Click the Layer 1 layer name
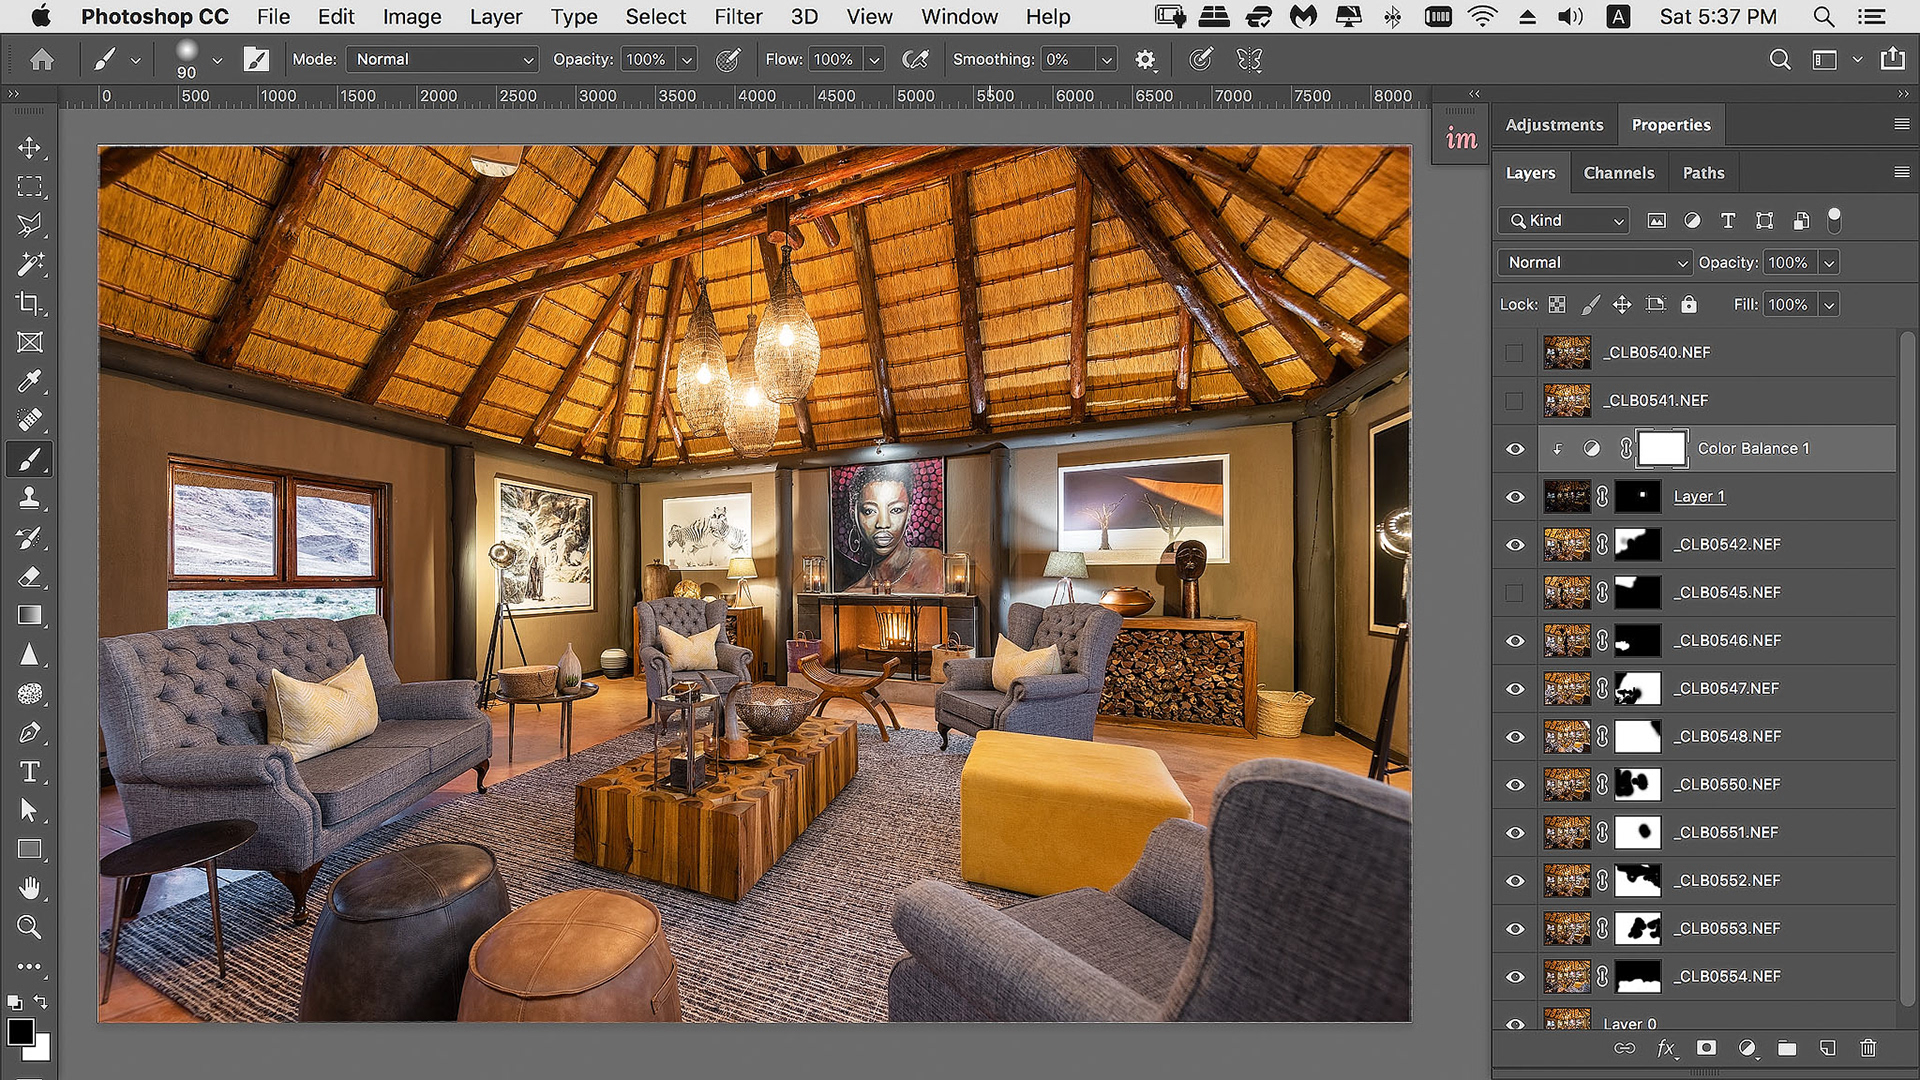 [1699, 497]
